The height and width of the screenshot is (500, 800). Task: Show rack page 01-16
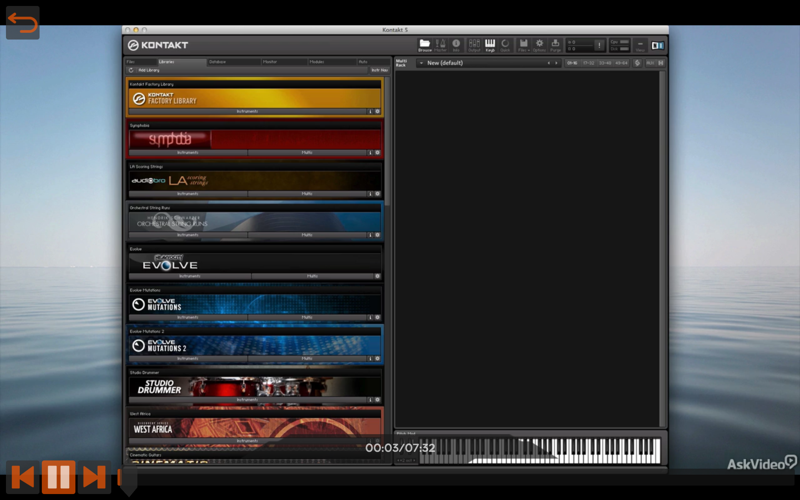(x=572, y=63)
